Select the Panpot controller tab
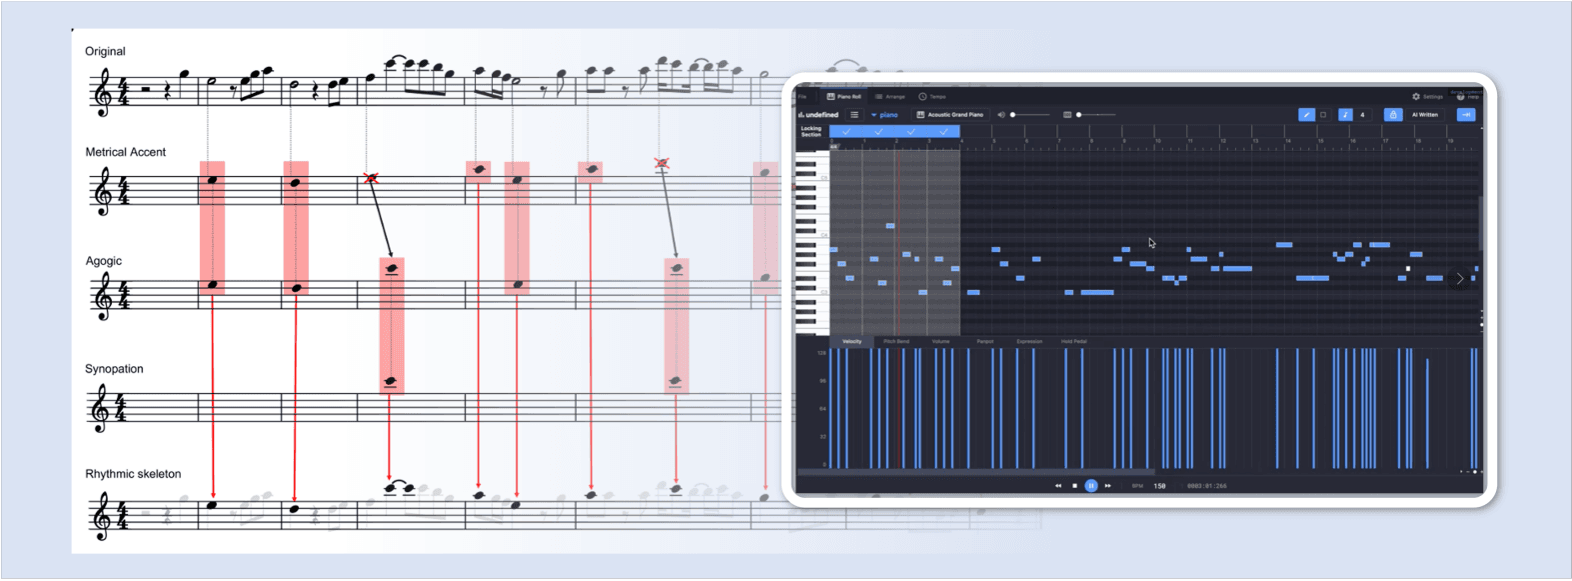Viewport: 1572px width, 581px height. click(985, 342)
